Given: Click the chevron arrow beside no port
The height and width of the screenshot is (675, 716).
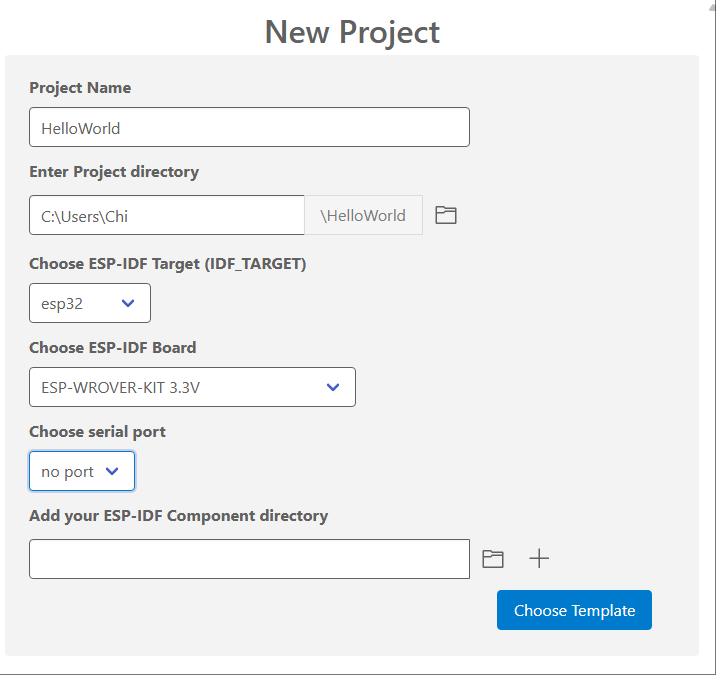Looking at the screenshot, I should (112, 471).
